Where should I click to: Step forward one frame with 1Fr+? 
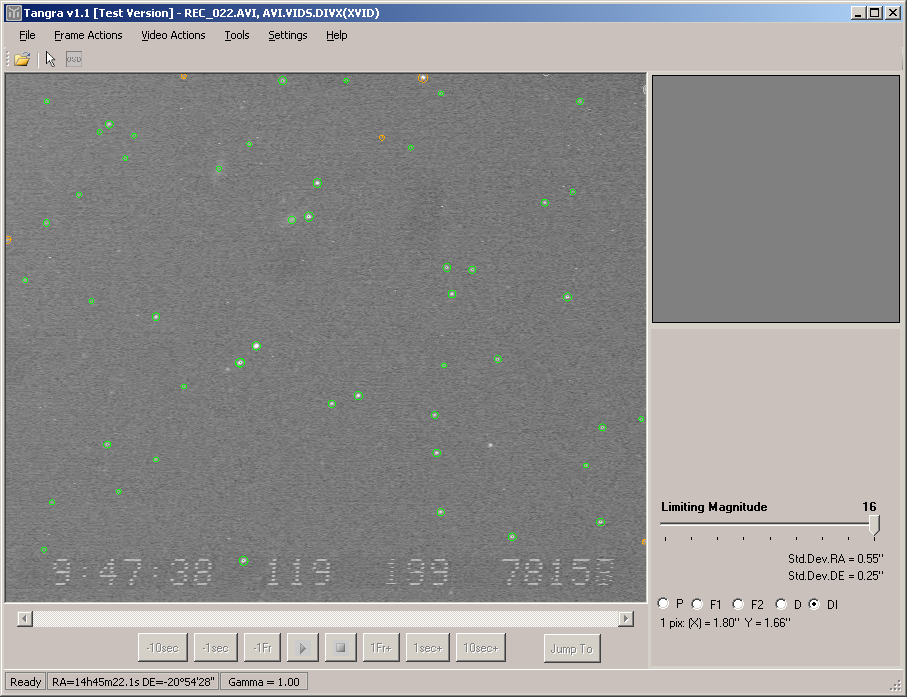(x=381, y=648)
